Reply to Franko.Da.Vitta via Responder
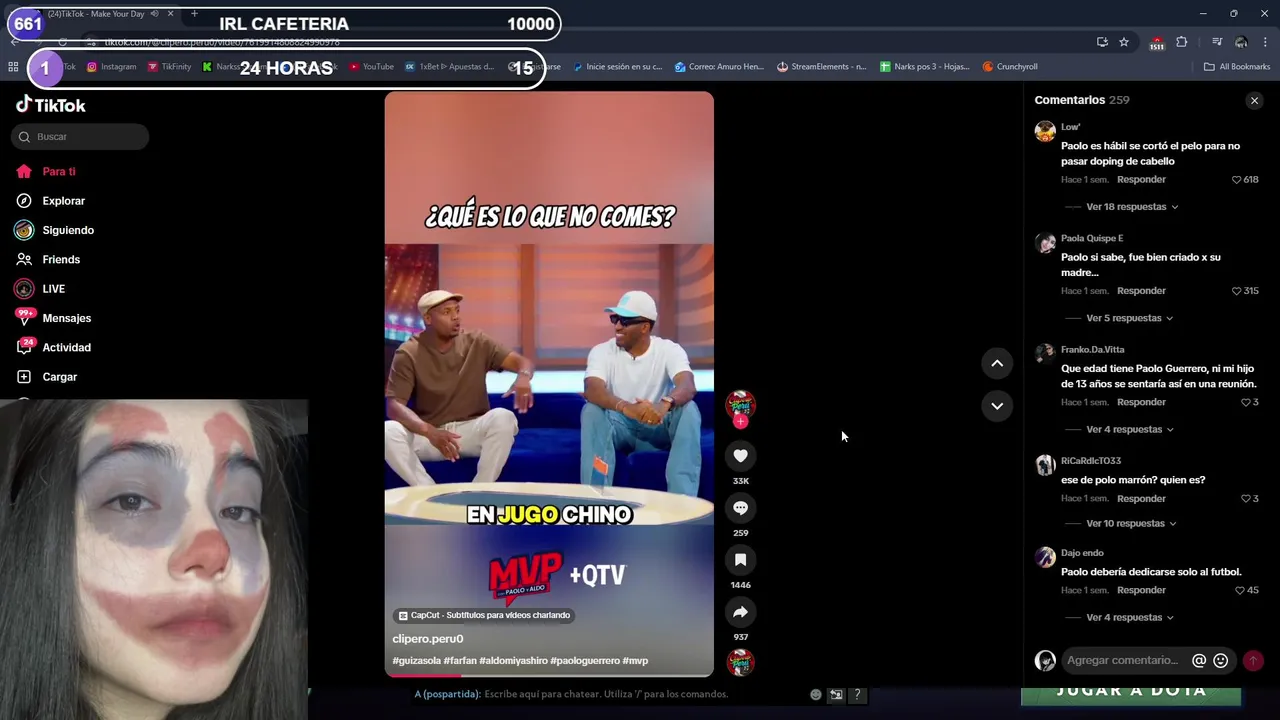Image resolution: width=1280 pixels, height=720 pixels. point(1141,402)
